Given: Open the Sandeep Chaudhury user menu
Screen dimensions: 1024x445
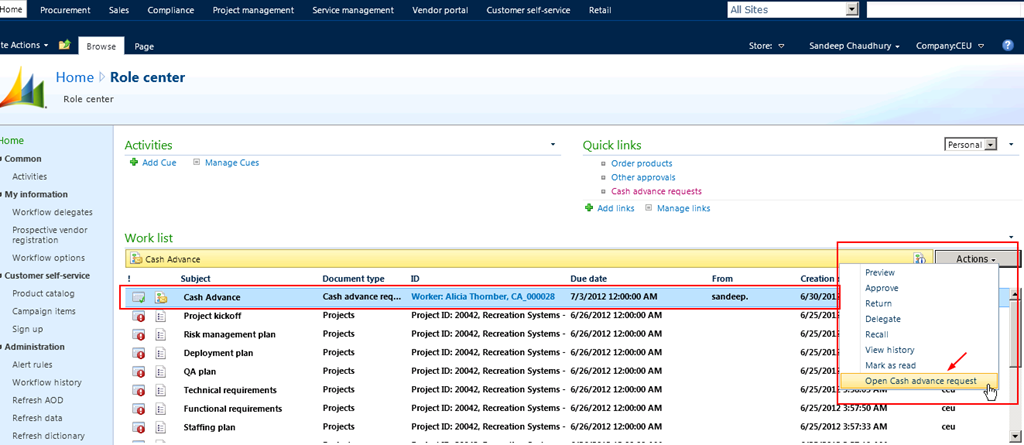Looking at the screenshot, I should (x=855, y=46).
